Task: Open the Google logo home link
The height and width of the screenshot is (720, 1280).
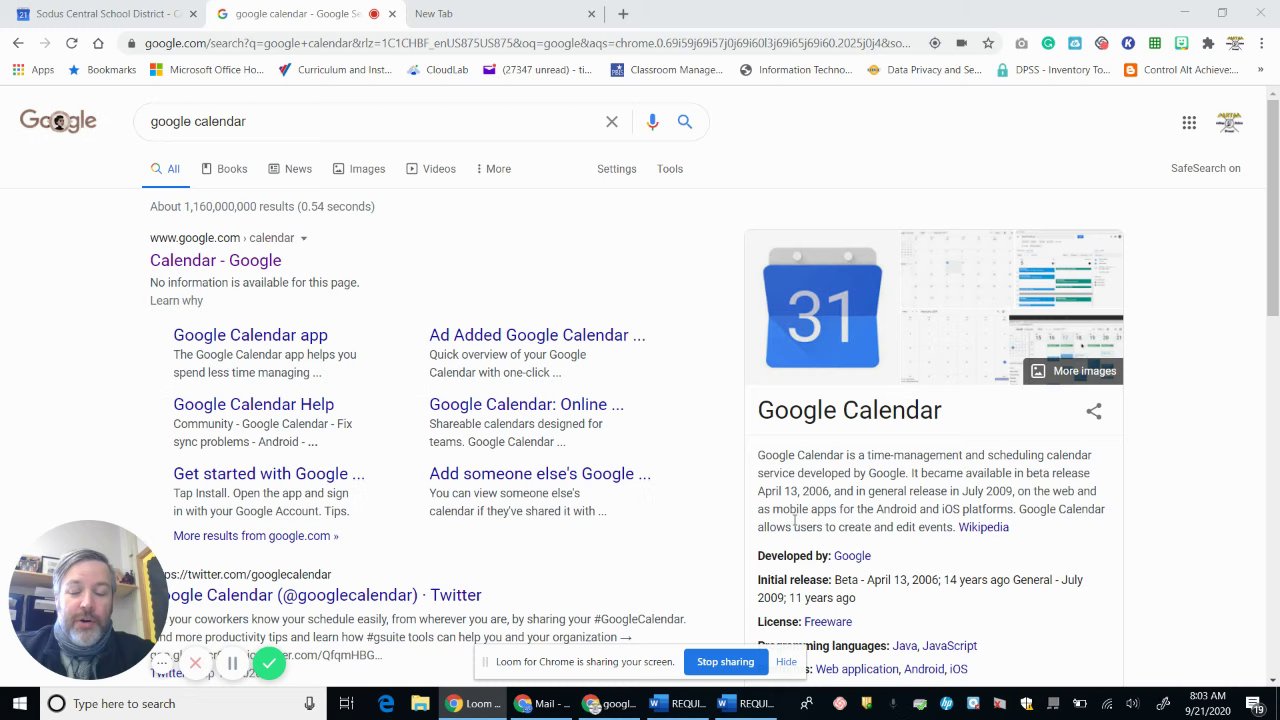Action: point(58,121)
